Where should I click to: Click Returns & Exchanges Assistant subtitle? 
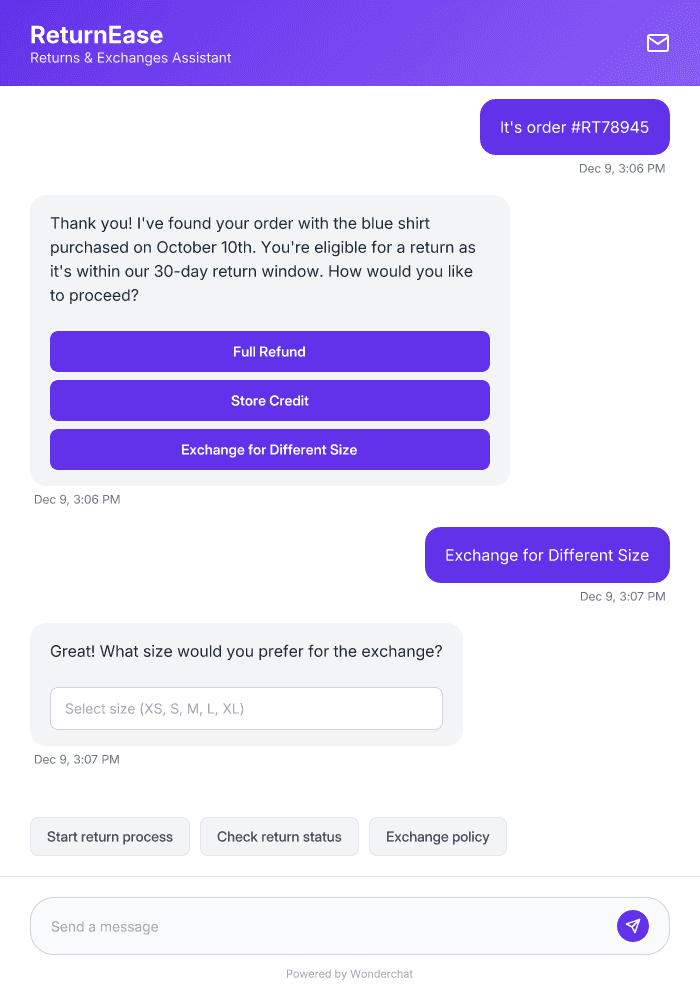(x=130, y=58)
